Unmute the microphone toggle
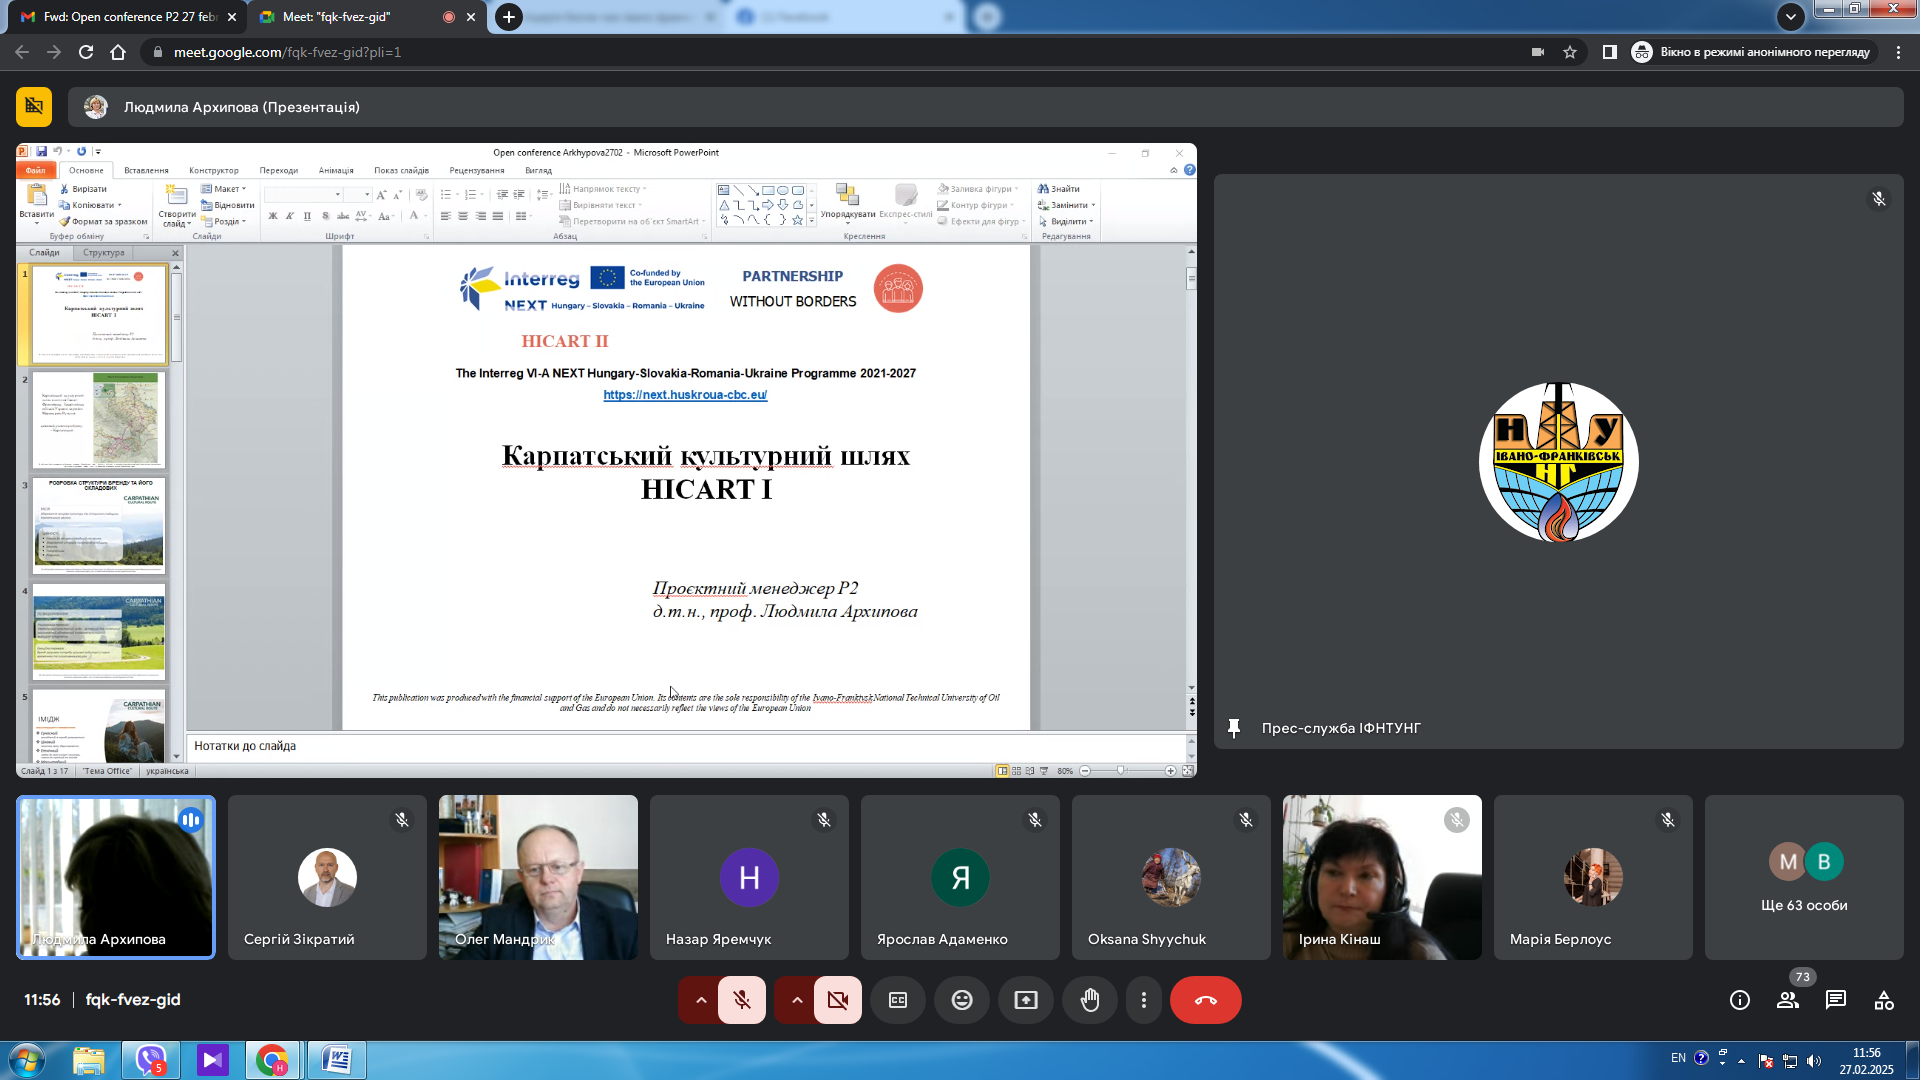Image resolution: width=1920 pixels, height=1080 pixels. click(742, 1000)
